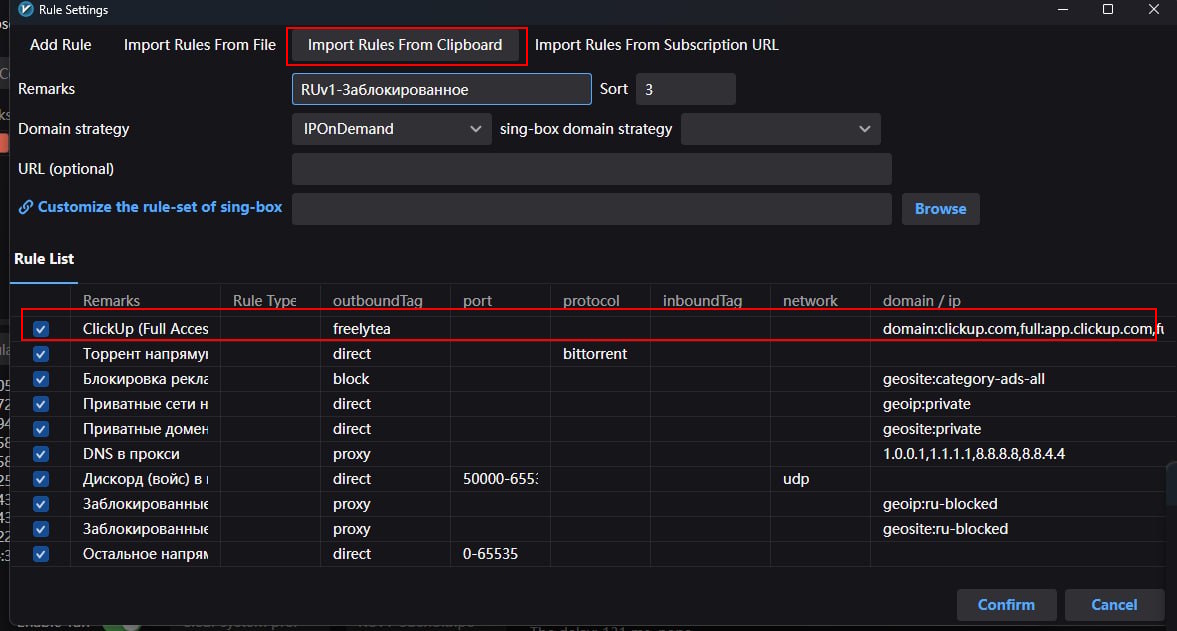
Task: Disable the bittorrent direct rule checkbox
Action: (x=41, y=354)
